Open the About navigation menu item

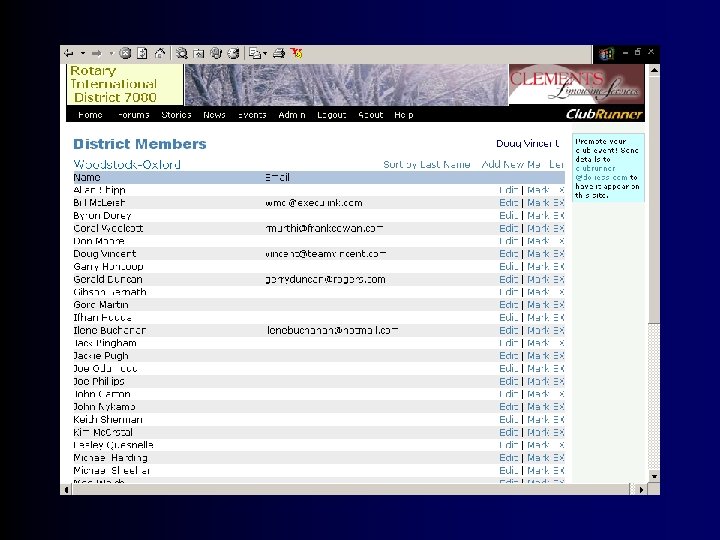(371, 115)
